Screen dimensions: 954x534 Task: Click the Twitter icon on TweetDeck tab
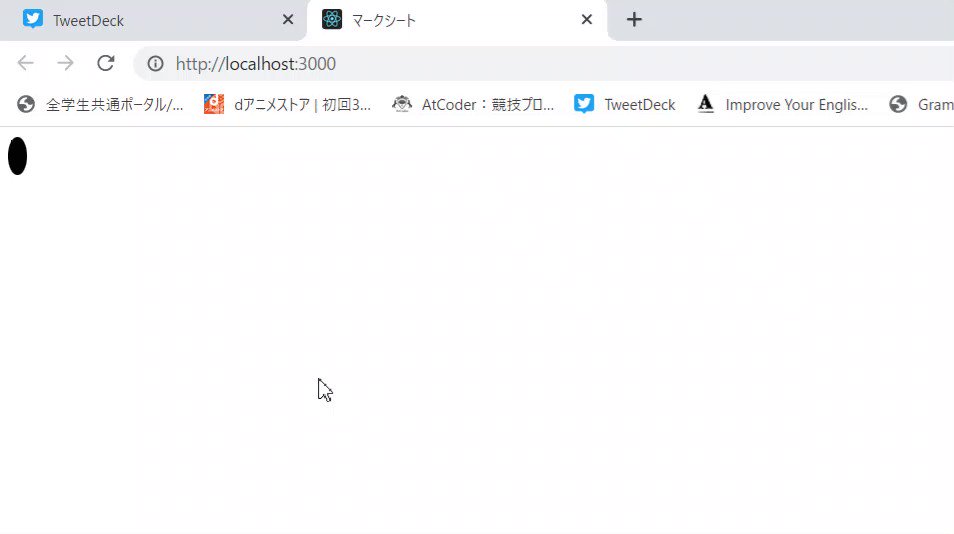[x=33, y=19]
